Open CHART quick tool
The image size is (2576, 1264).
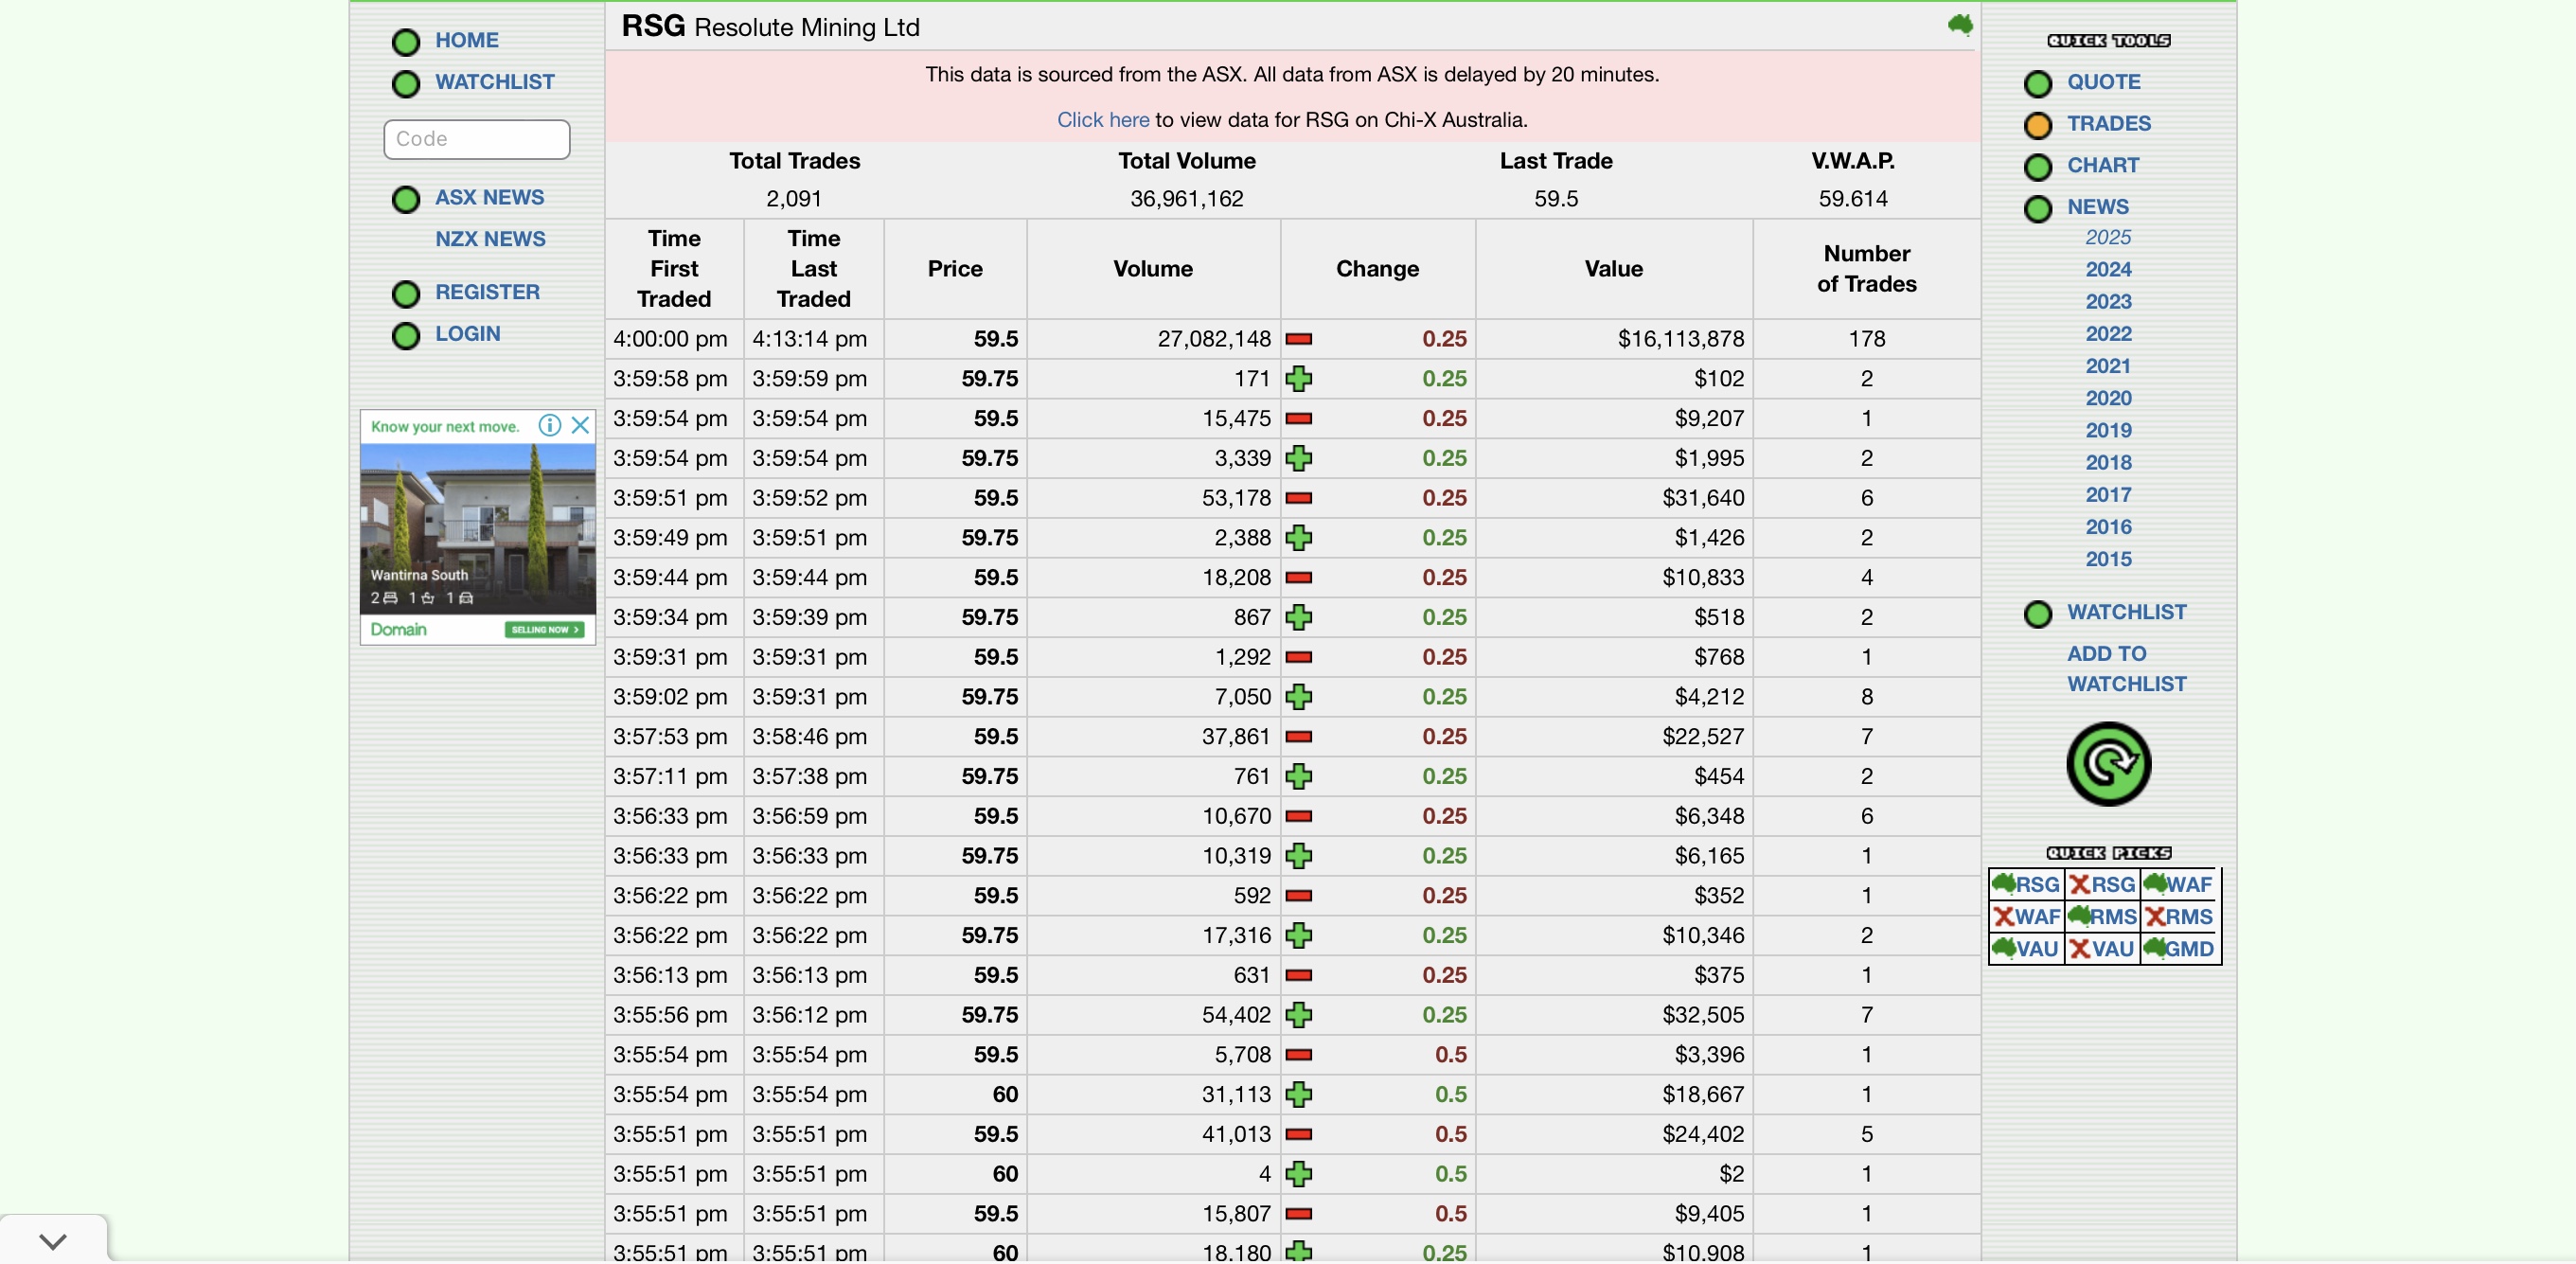coord(2103,165)
